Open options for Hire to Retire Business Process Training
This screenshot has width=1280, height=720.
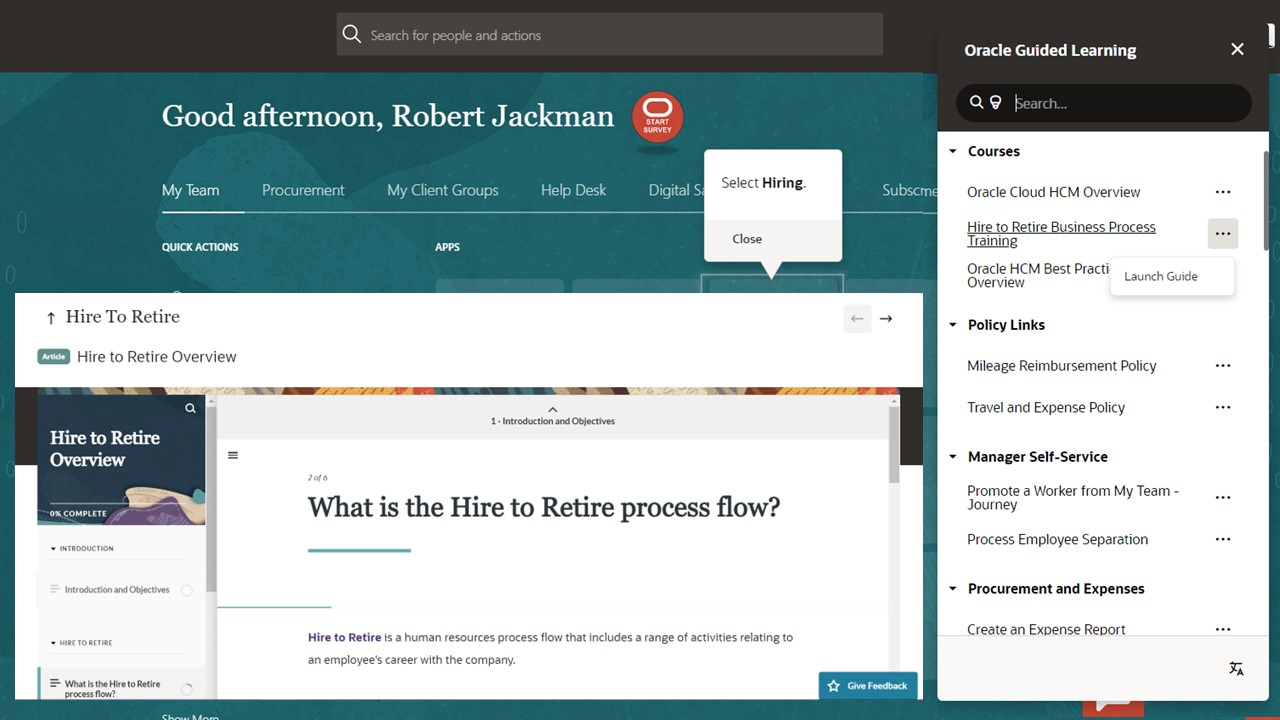click(1223, 234)
